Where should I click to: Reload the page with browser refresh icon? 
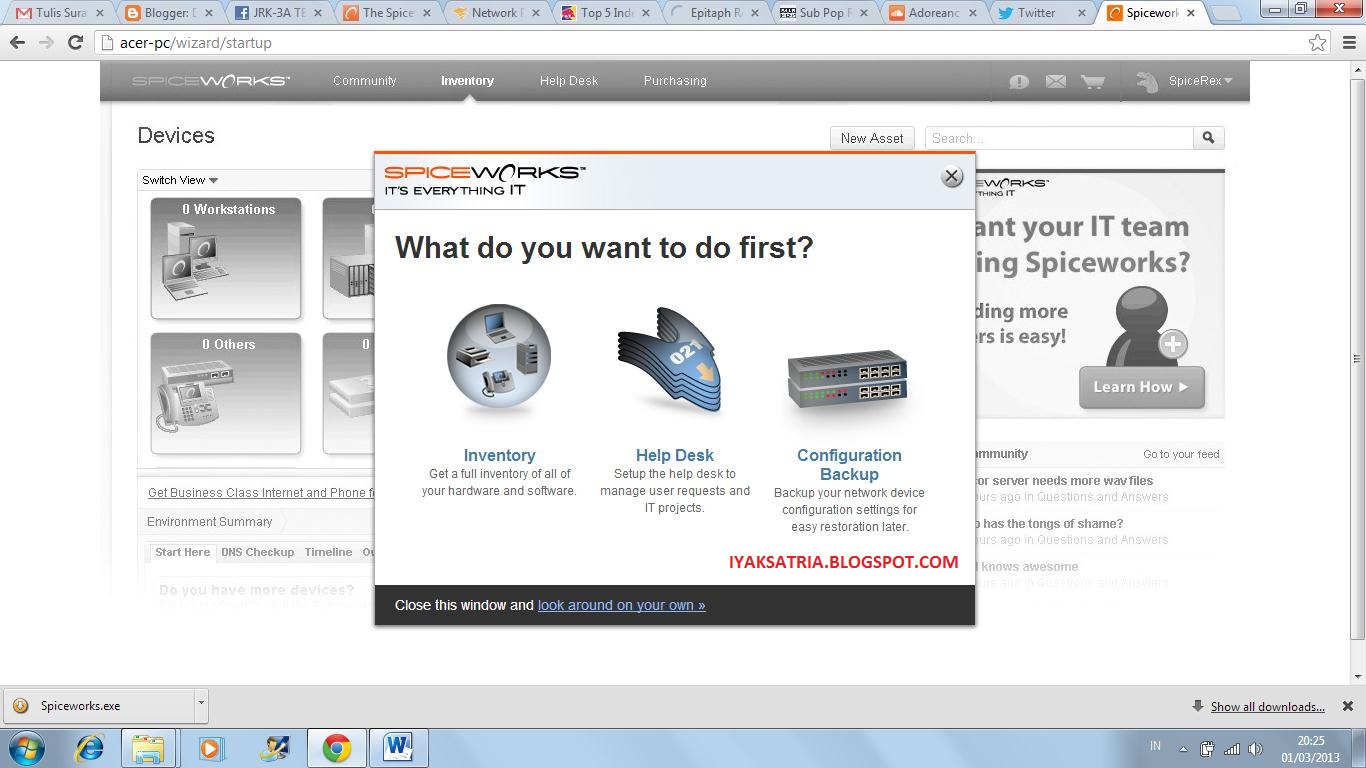click(x=75, y=43)
